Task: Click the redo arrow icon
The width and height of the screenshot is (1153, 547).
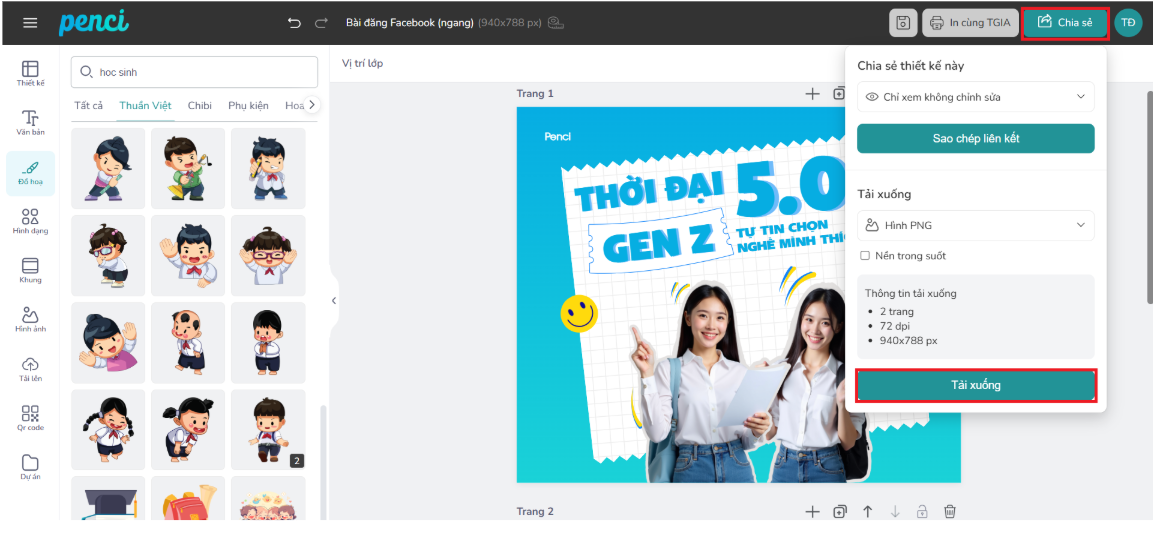Action: pyautogui.click(x=321, y=23)
